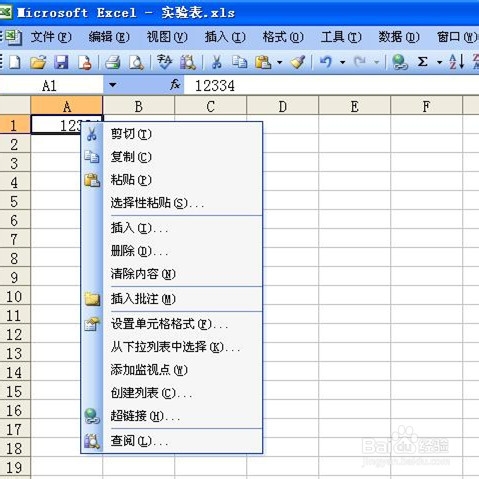Viewport: 479px width, 479px height.
Task: Choose 删除(D)... in the context menu
Action: (171, 251)
